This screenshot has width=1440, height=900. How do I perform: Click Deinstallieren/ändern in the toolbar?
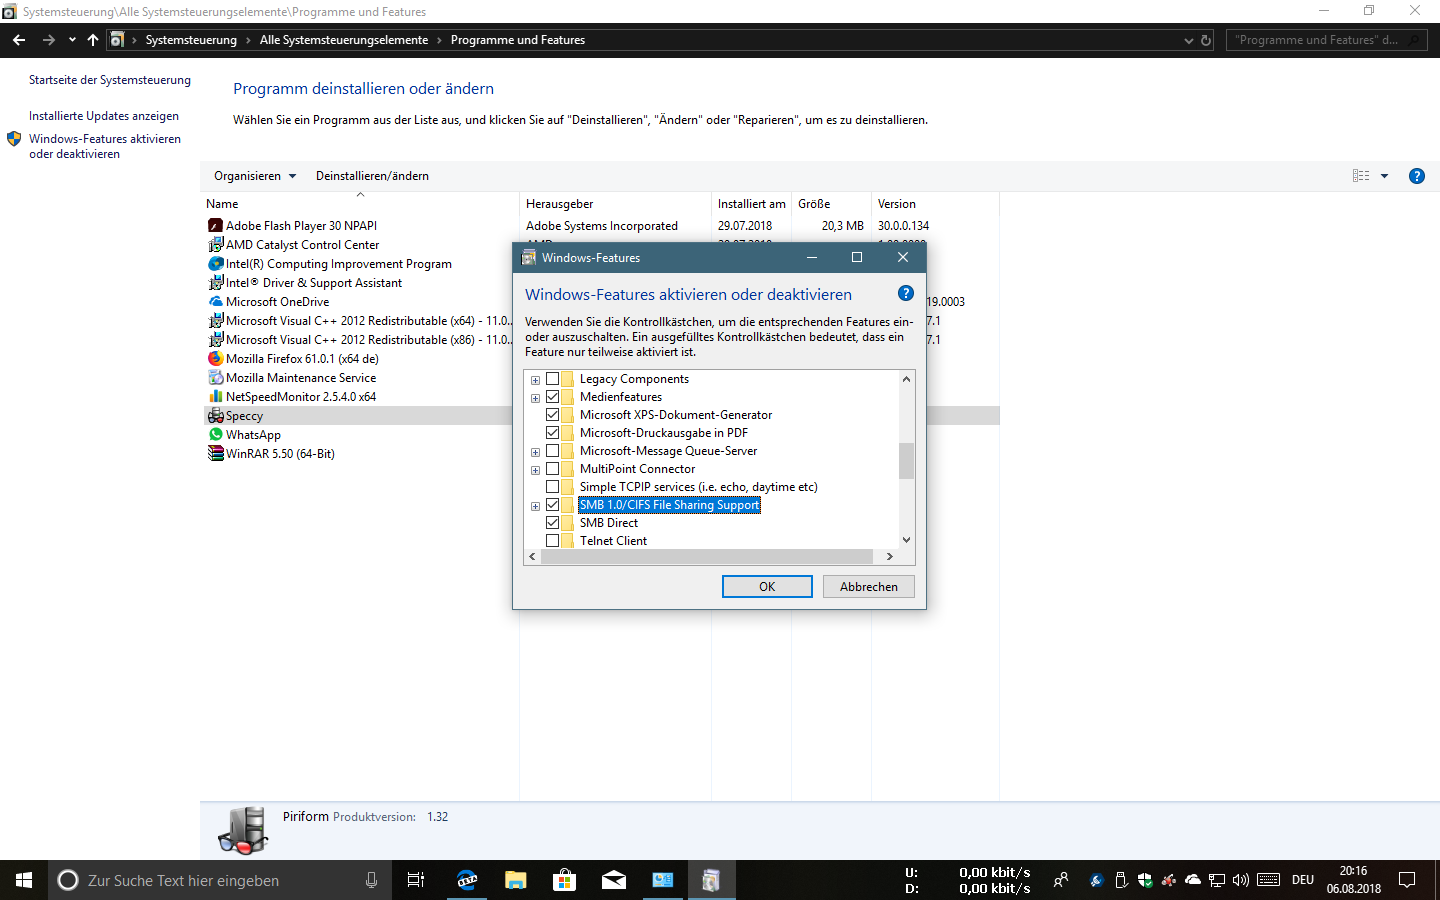(x=372, y=176)
